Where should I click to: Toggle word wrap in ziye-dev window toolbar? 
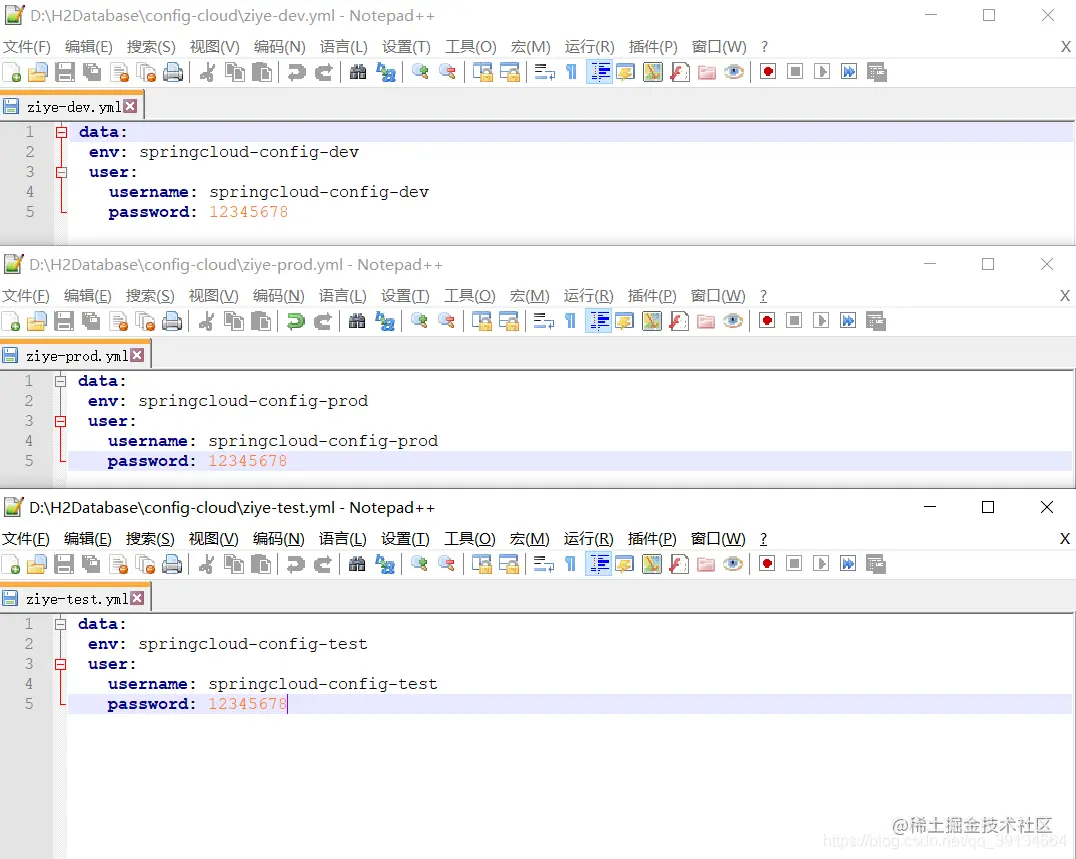tap(544, 72)
